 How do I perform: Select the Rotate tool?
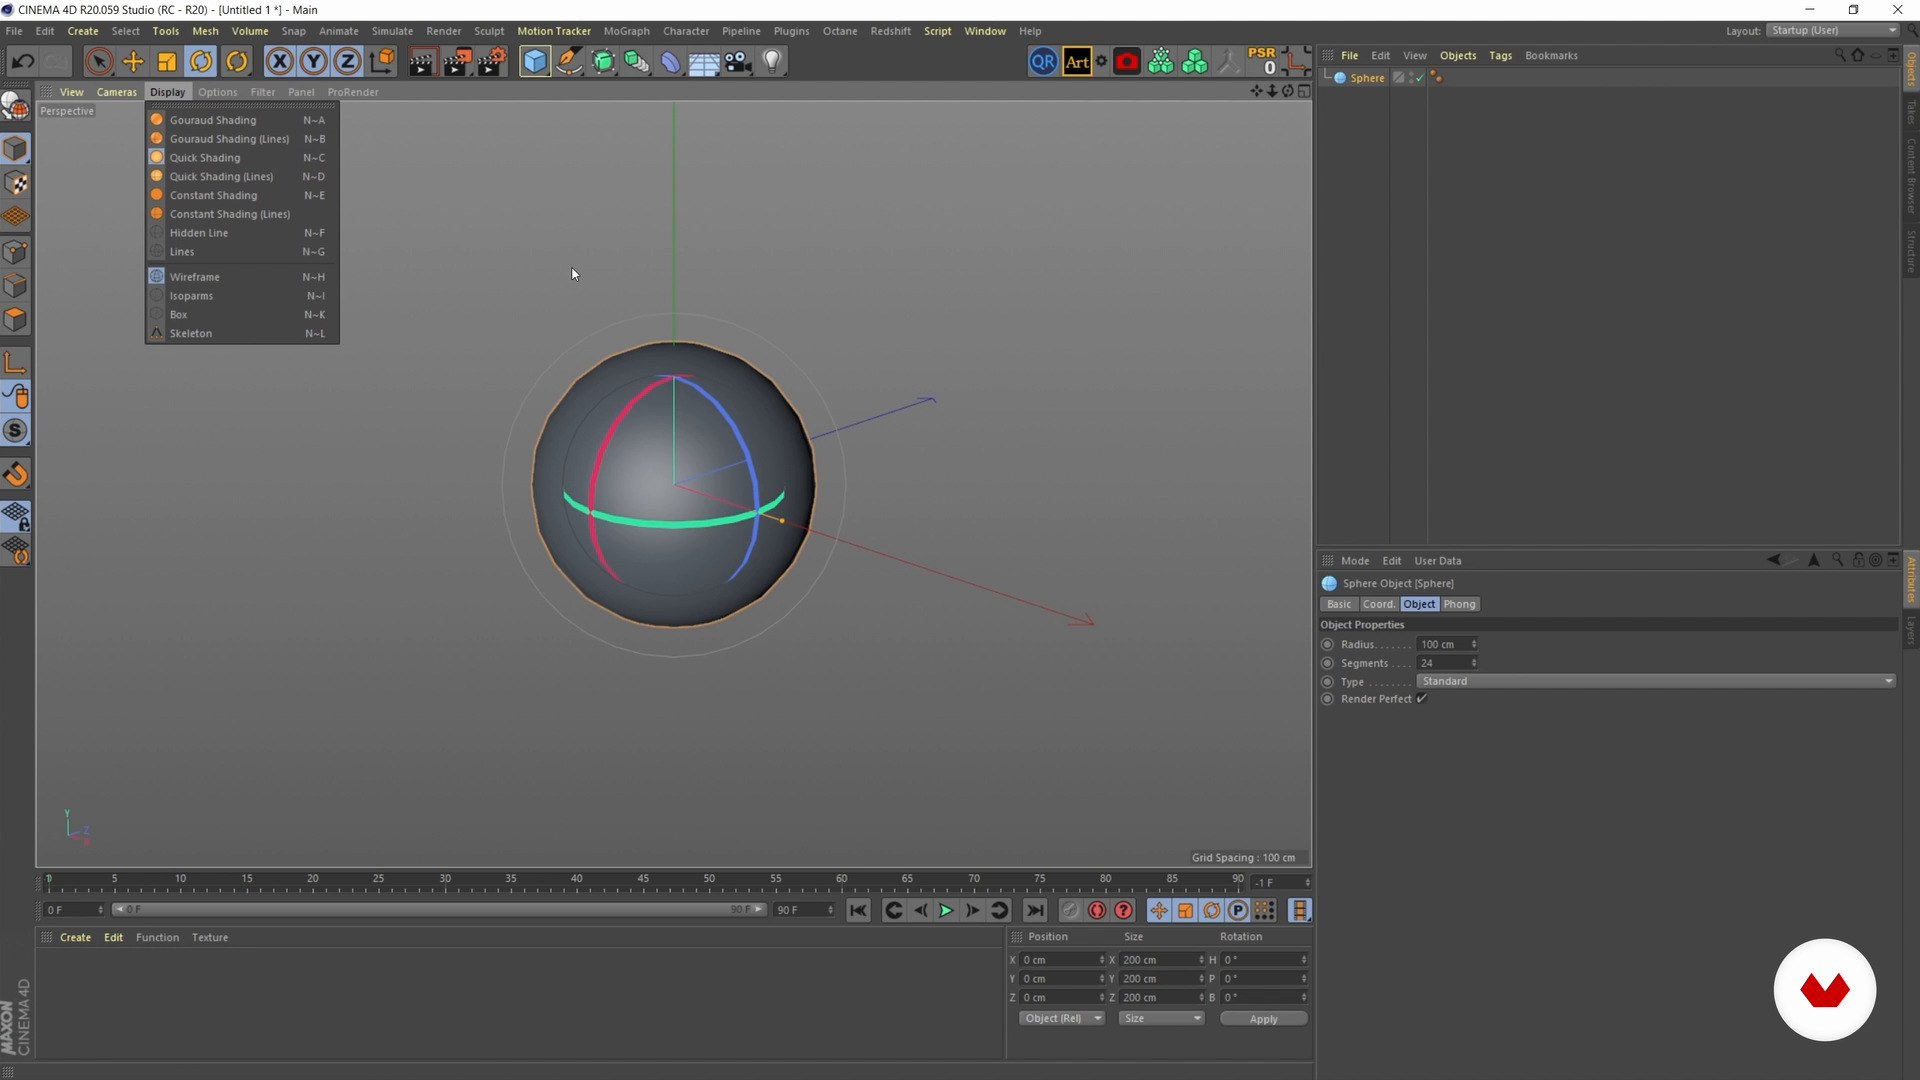(x=201, y=62)
